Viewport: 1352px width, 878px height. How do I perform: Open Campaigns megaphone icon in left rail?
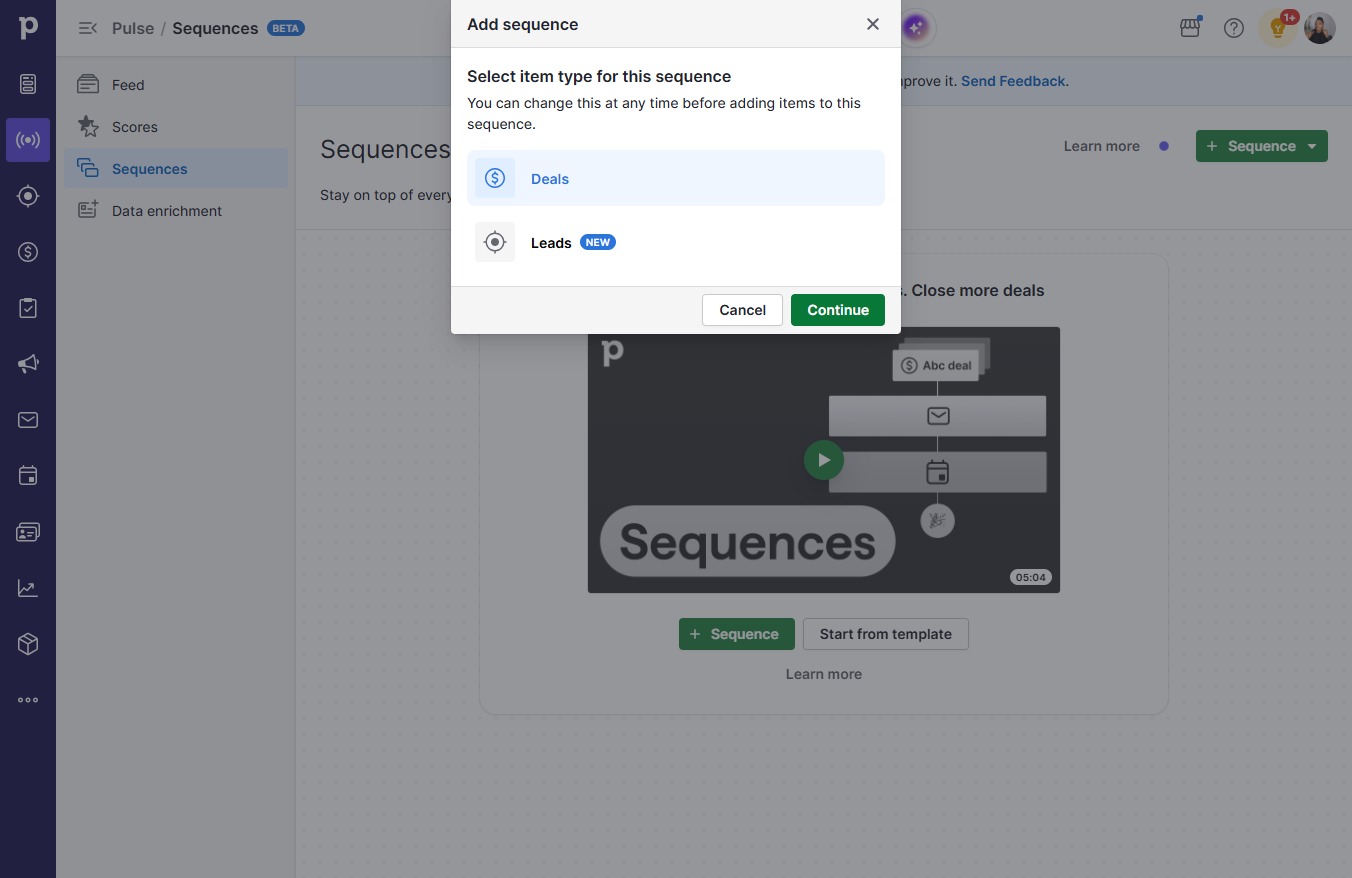[28, 364]
